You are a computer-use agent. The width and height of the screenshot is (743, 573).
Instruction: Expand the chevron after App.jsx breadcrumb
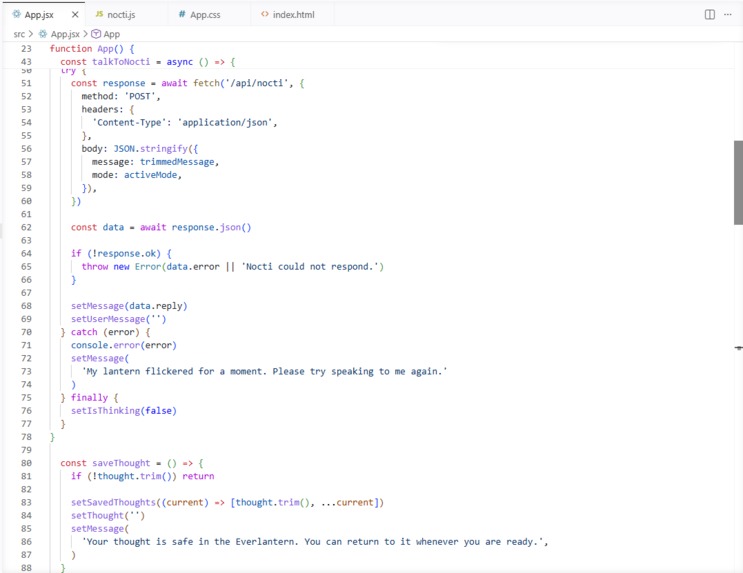point(86,34)
